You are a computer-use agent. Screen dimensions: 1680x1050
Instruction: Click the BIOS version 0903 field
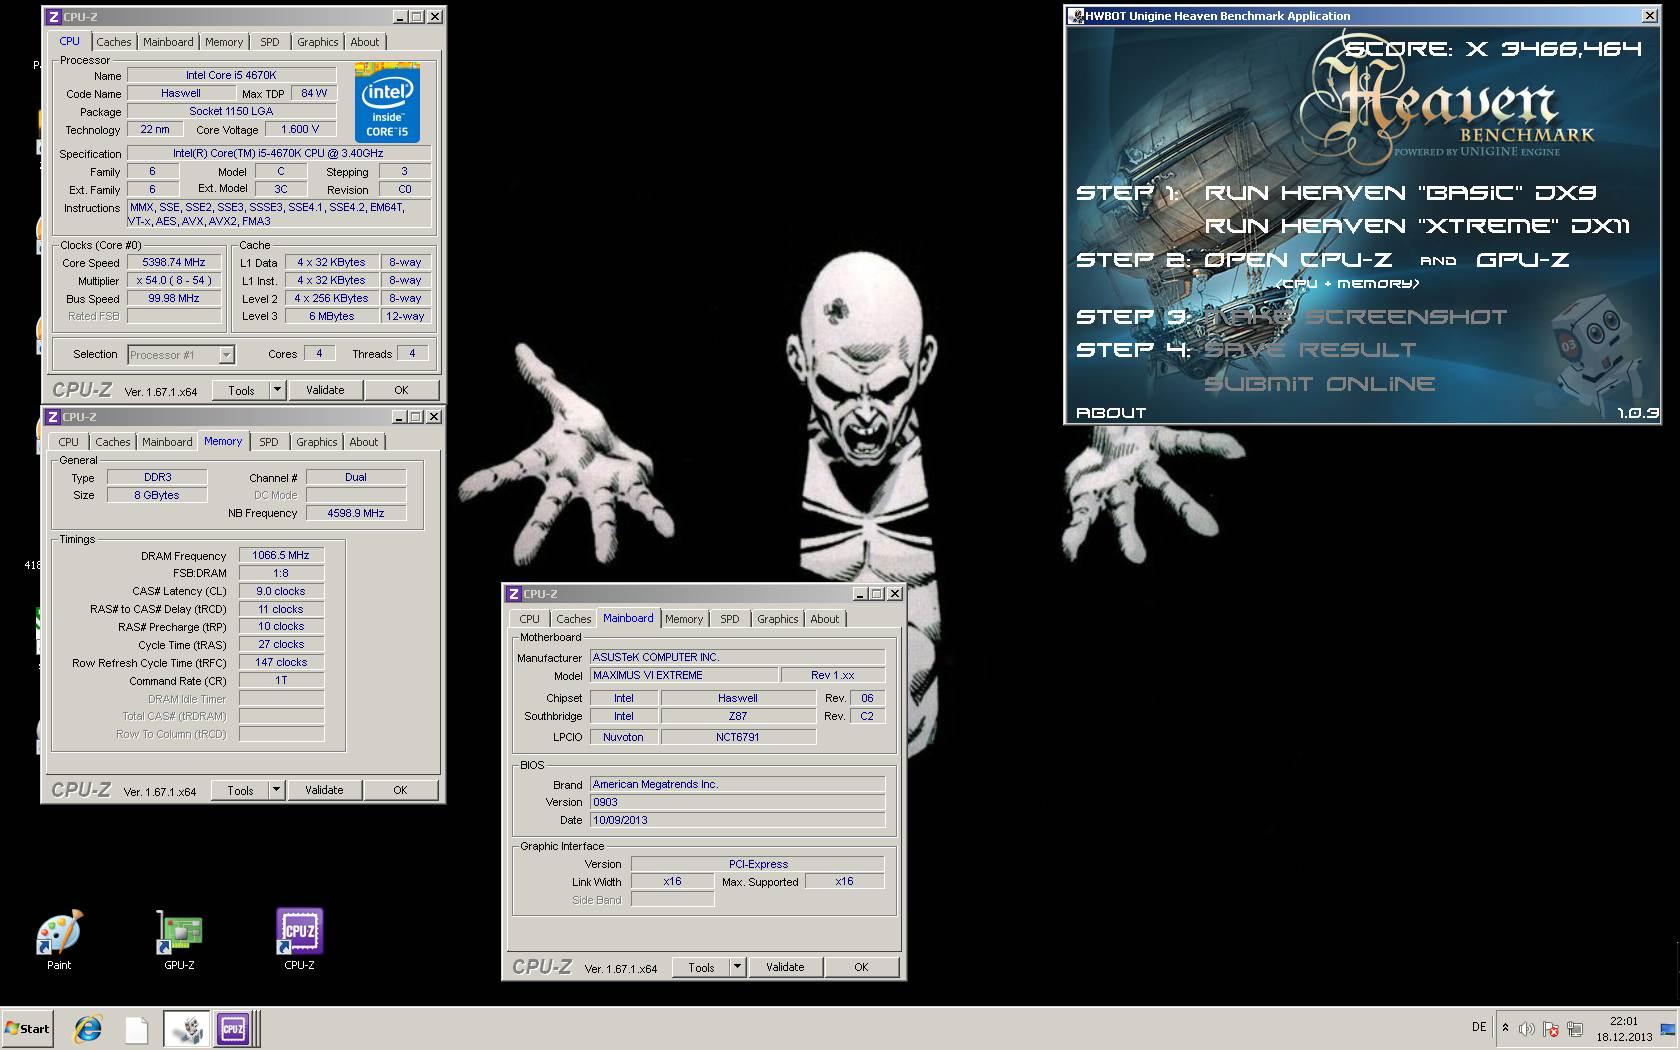[738, 802]
